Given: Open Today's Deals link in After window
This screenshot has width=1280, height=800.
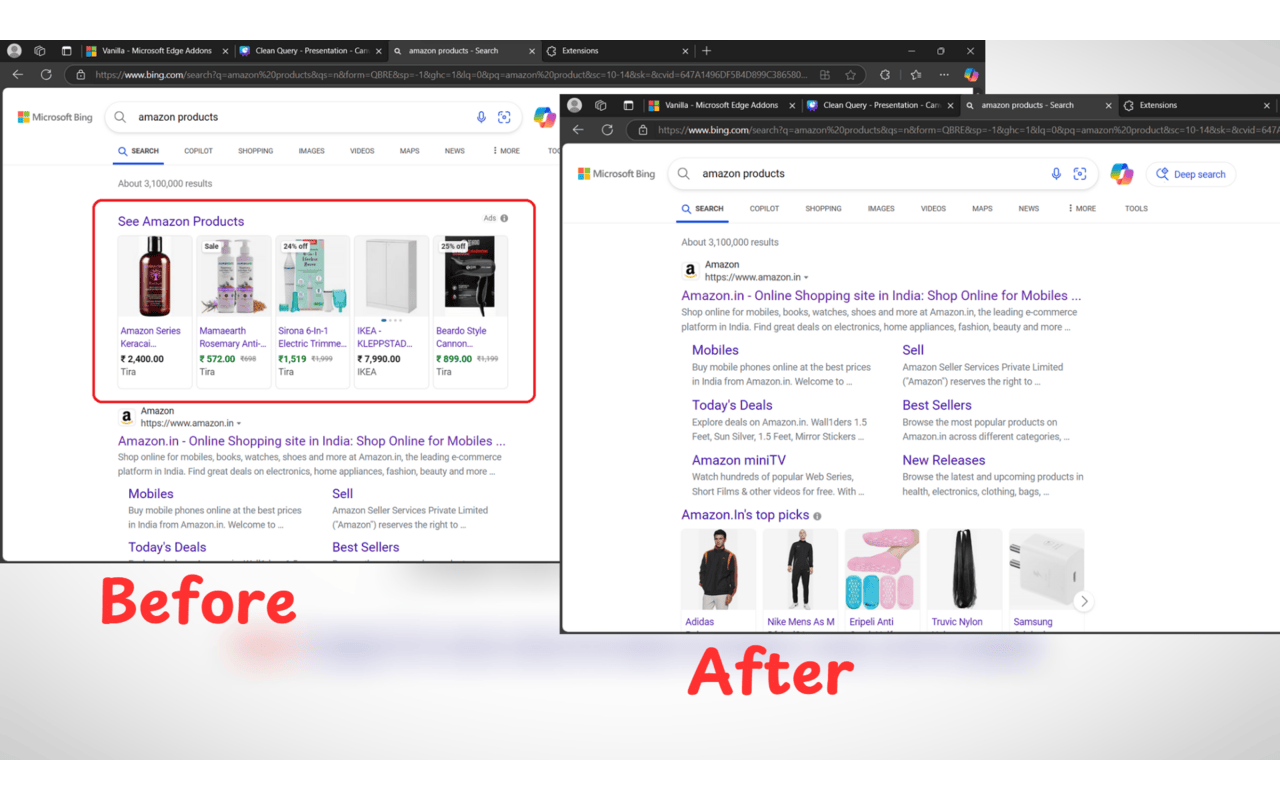Looking at the screenshot, I should [x=732, y=405].
